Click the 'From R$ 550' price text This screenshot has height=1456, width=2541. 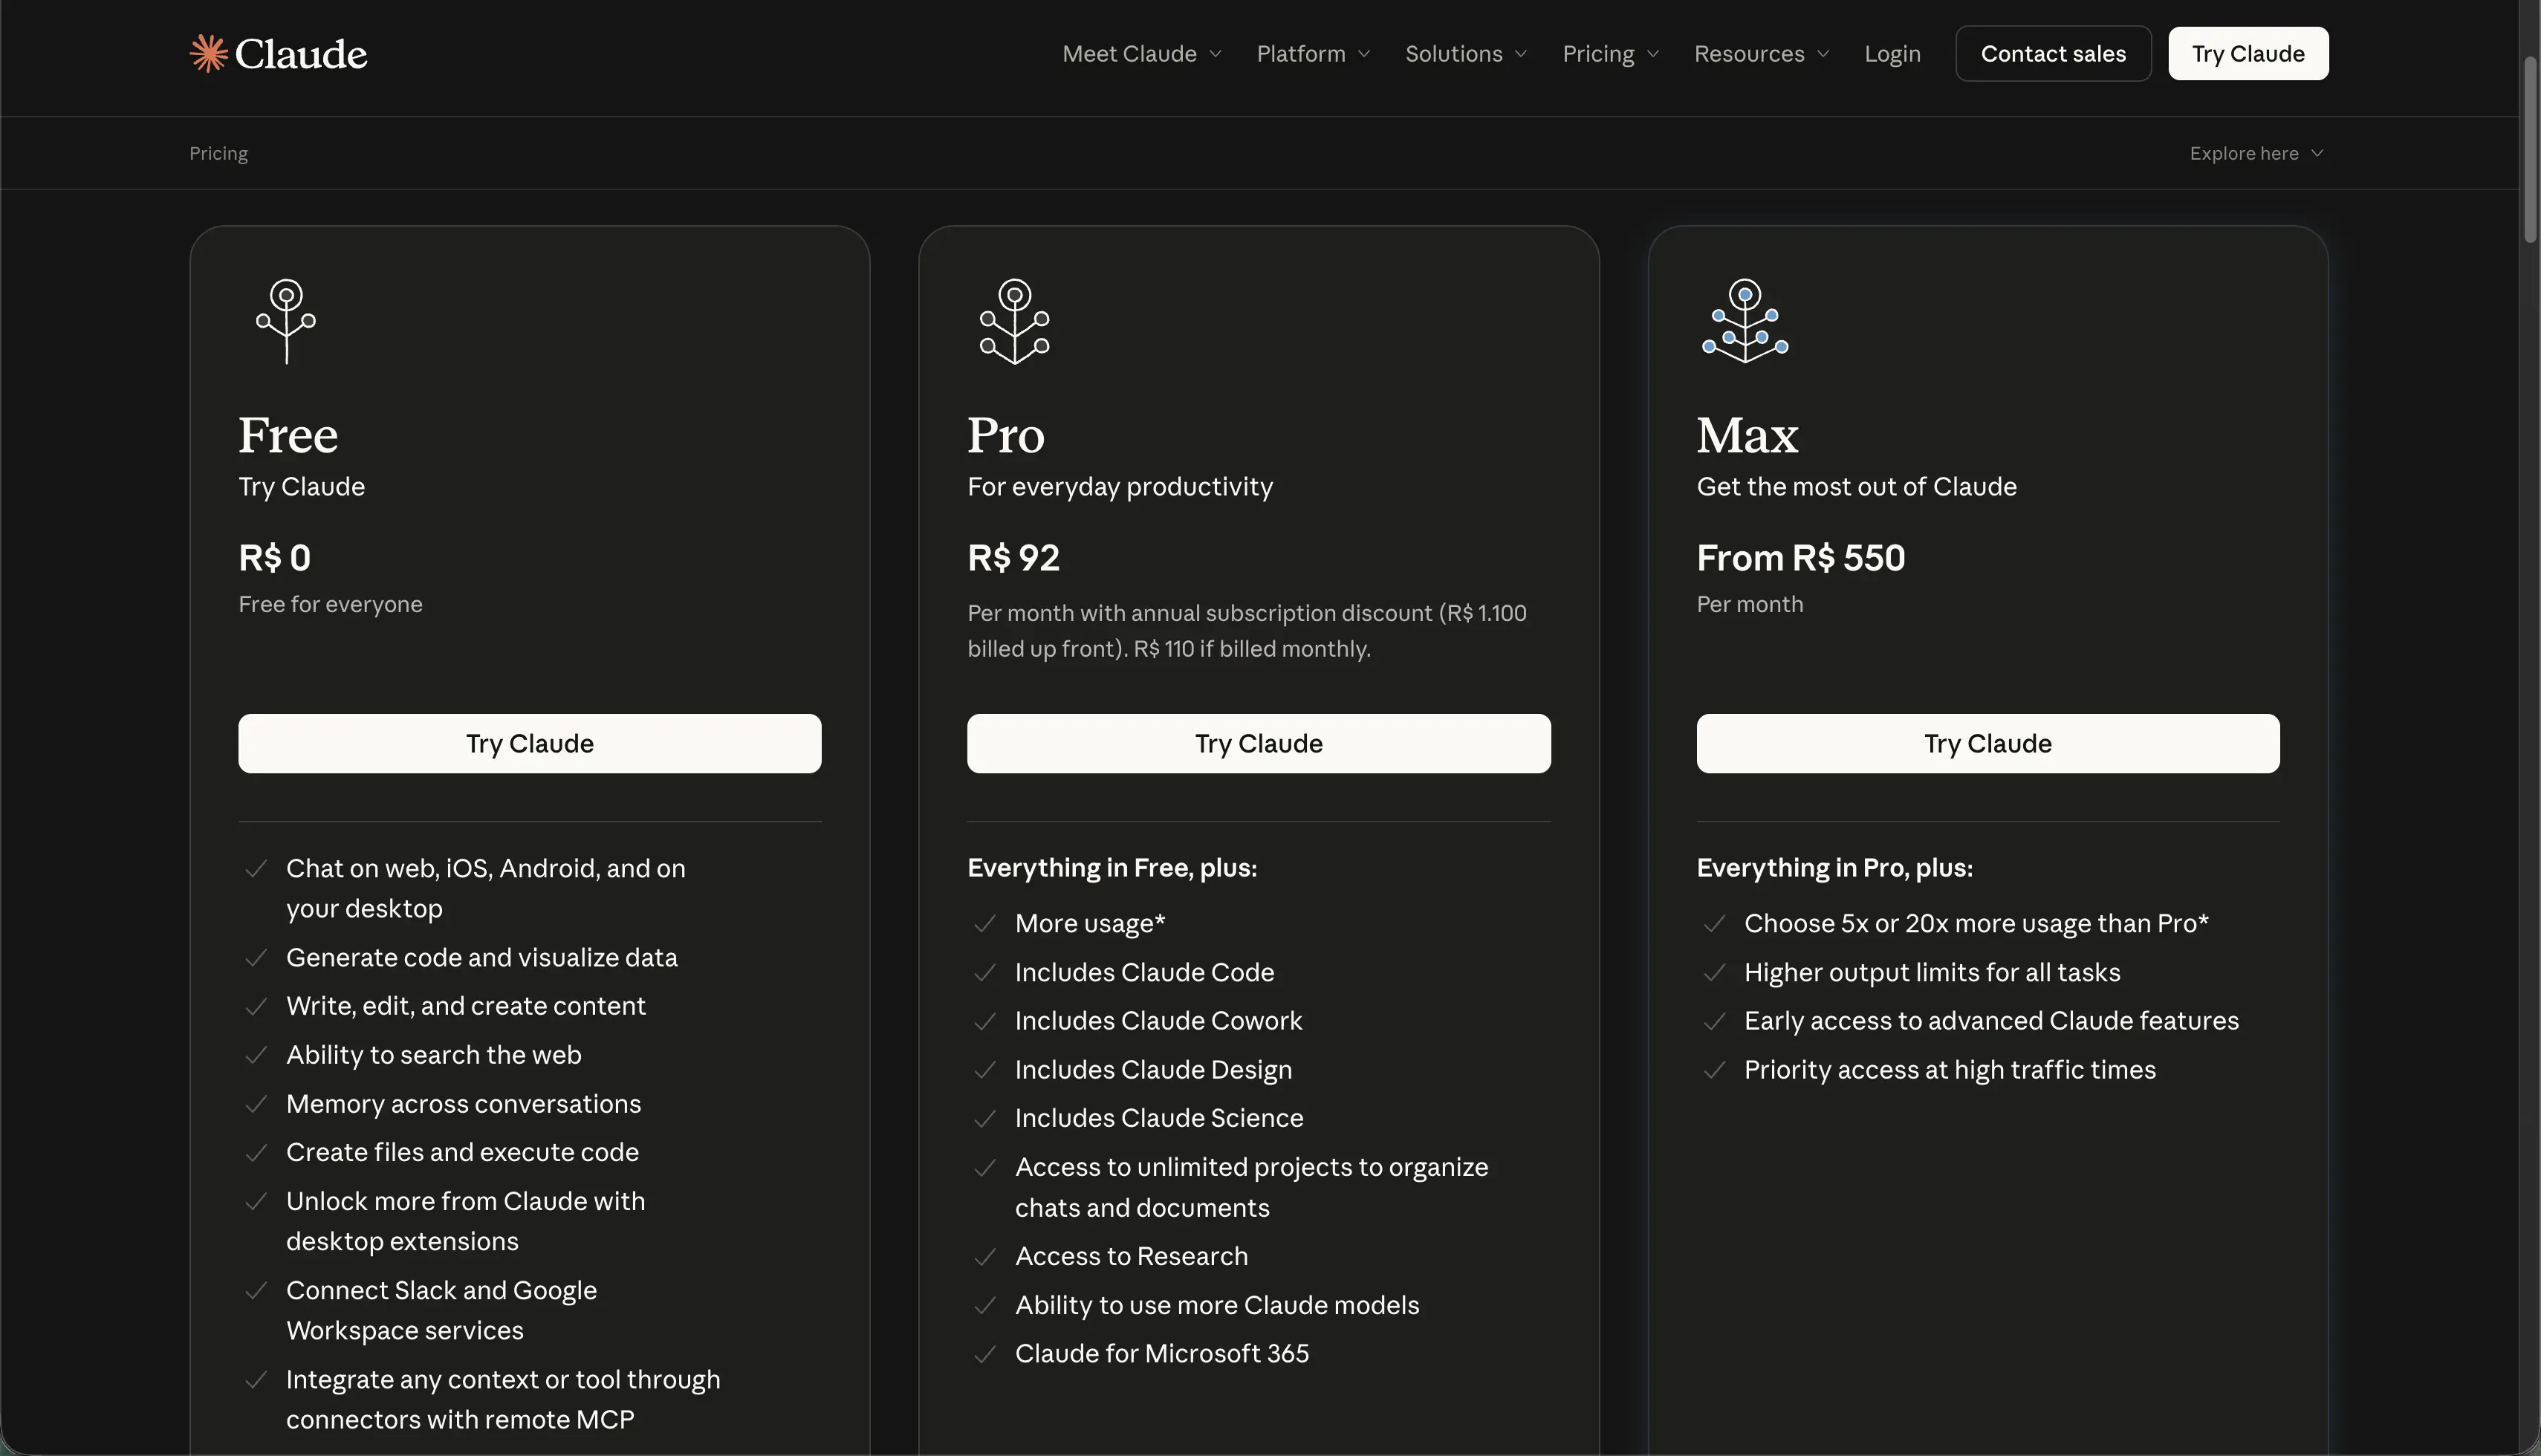[1801, 558]
